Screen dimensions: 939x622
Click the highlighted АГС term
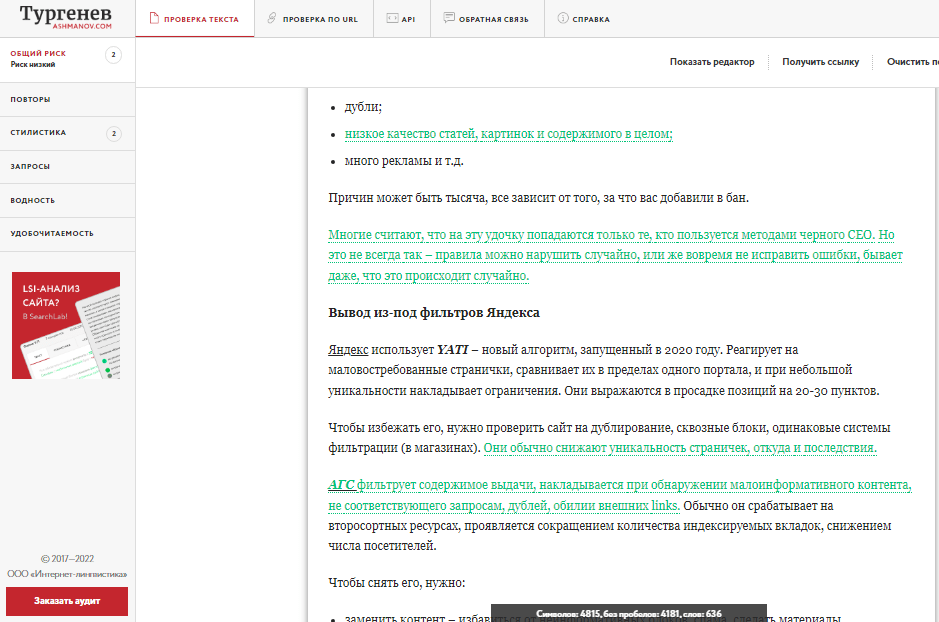[x=341, y=485]
